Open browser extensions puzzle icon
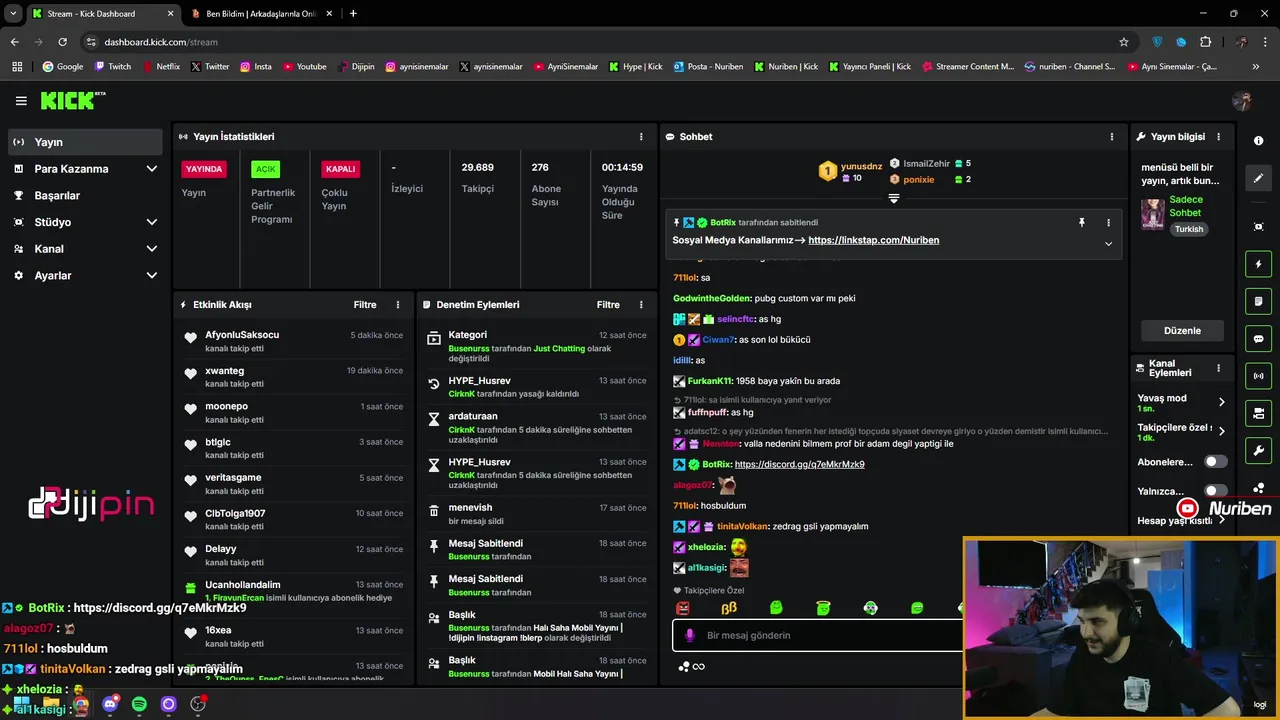1280x720 pixels. click(1205, 42)
